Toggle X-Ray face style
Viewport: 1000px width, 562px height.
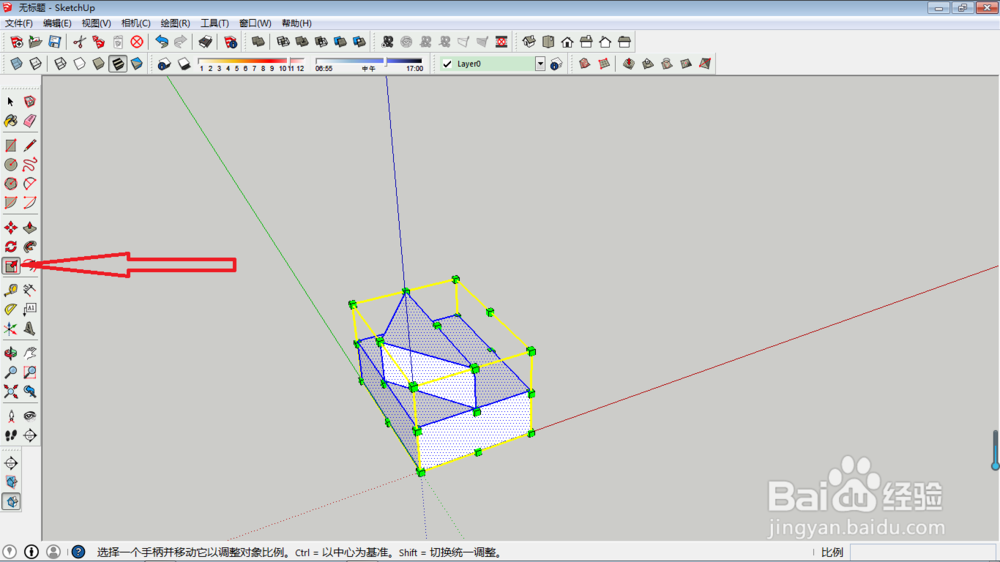(17, 64)
